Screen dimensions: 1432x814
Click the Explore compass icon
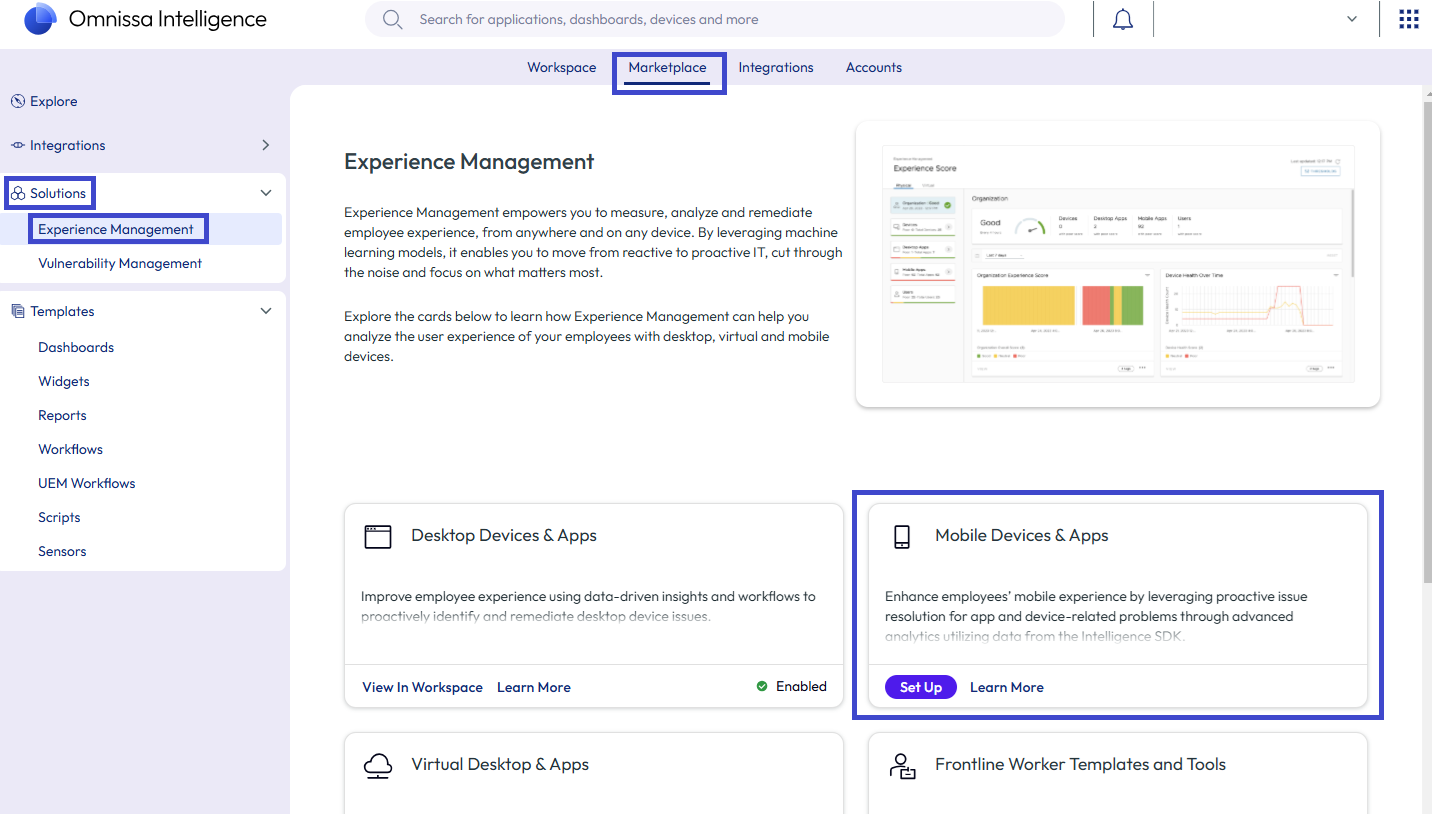click(18, 101)
